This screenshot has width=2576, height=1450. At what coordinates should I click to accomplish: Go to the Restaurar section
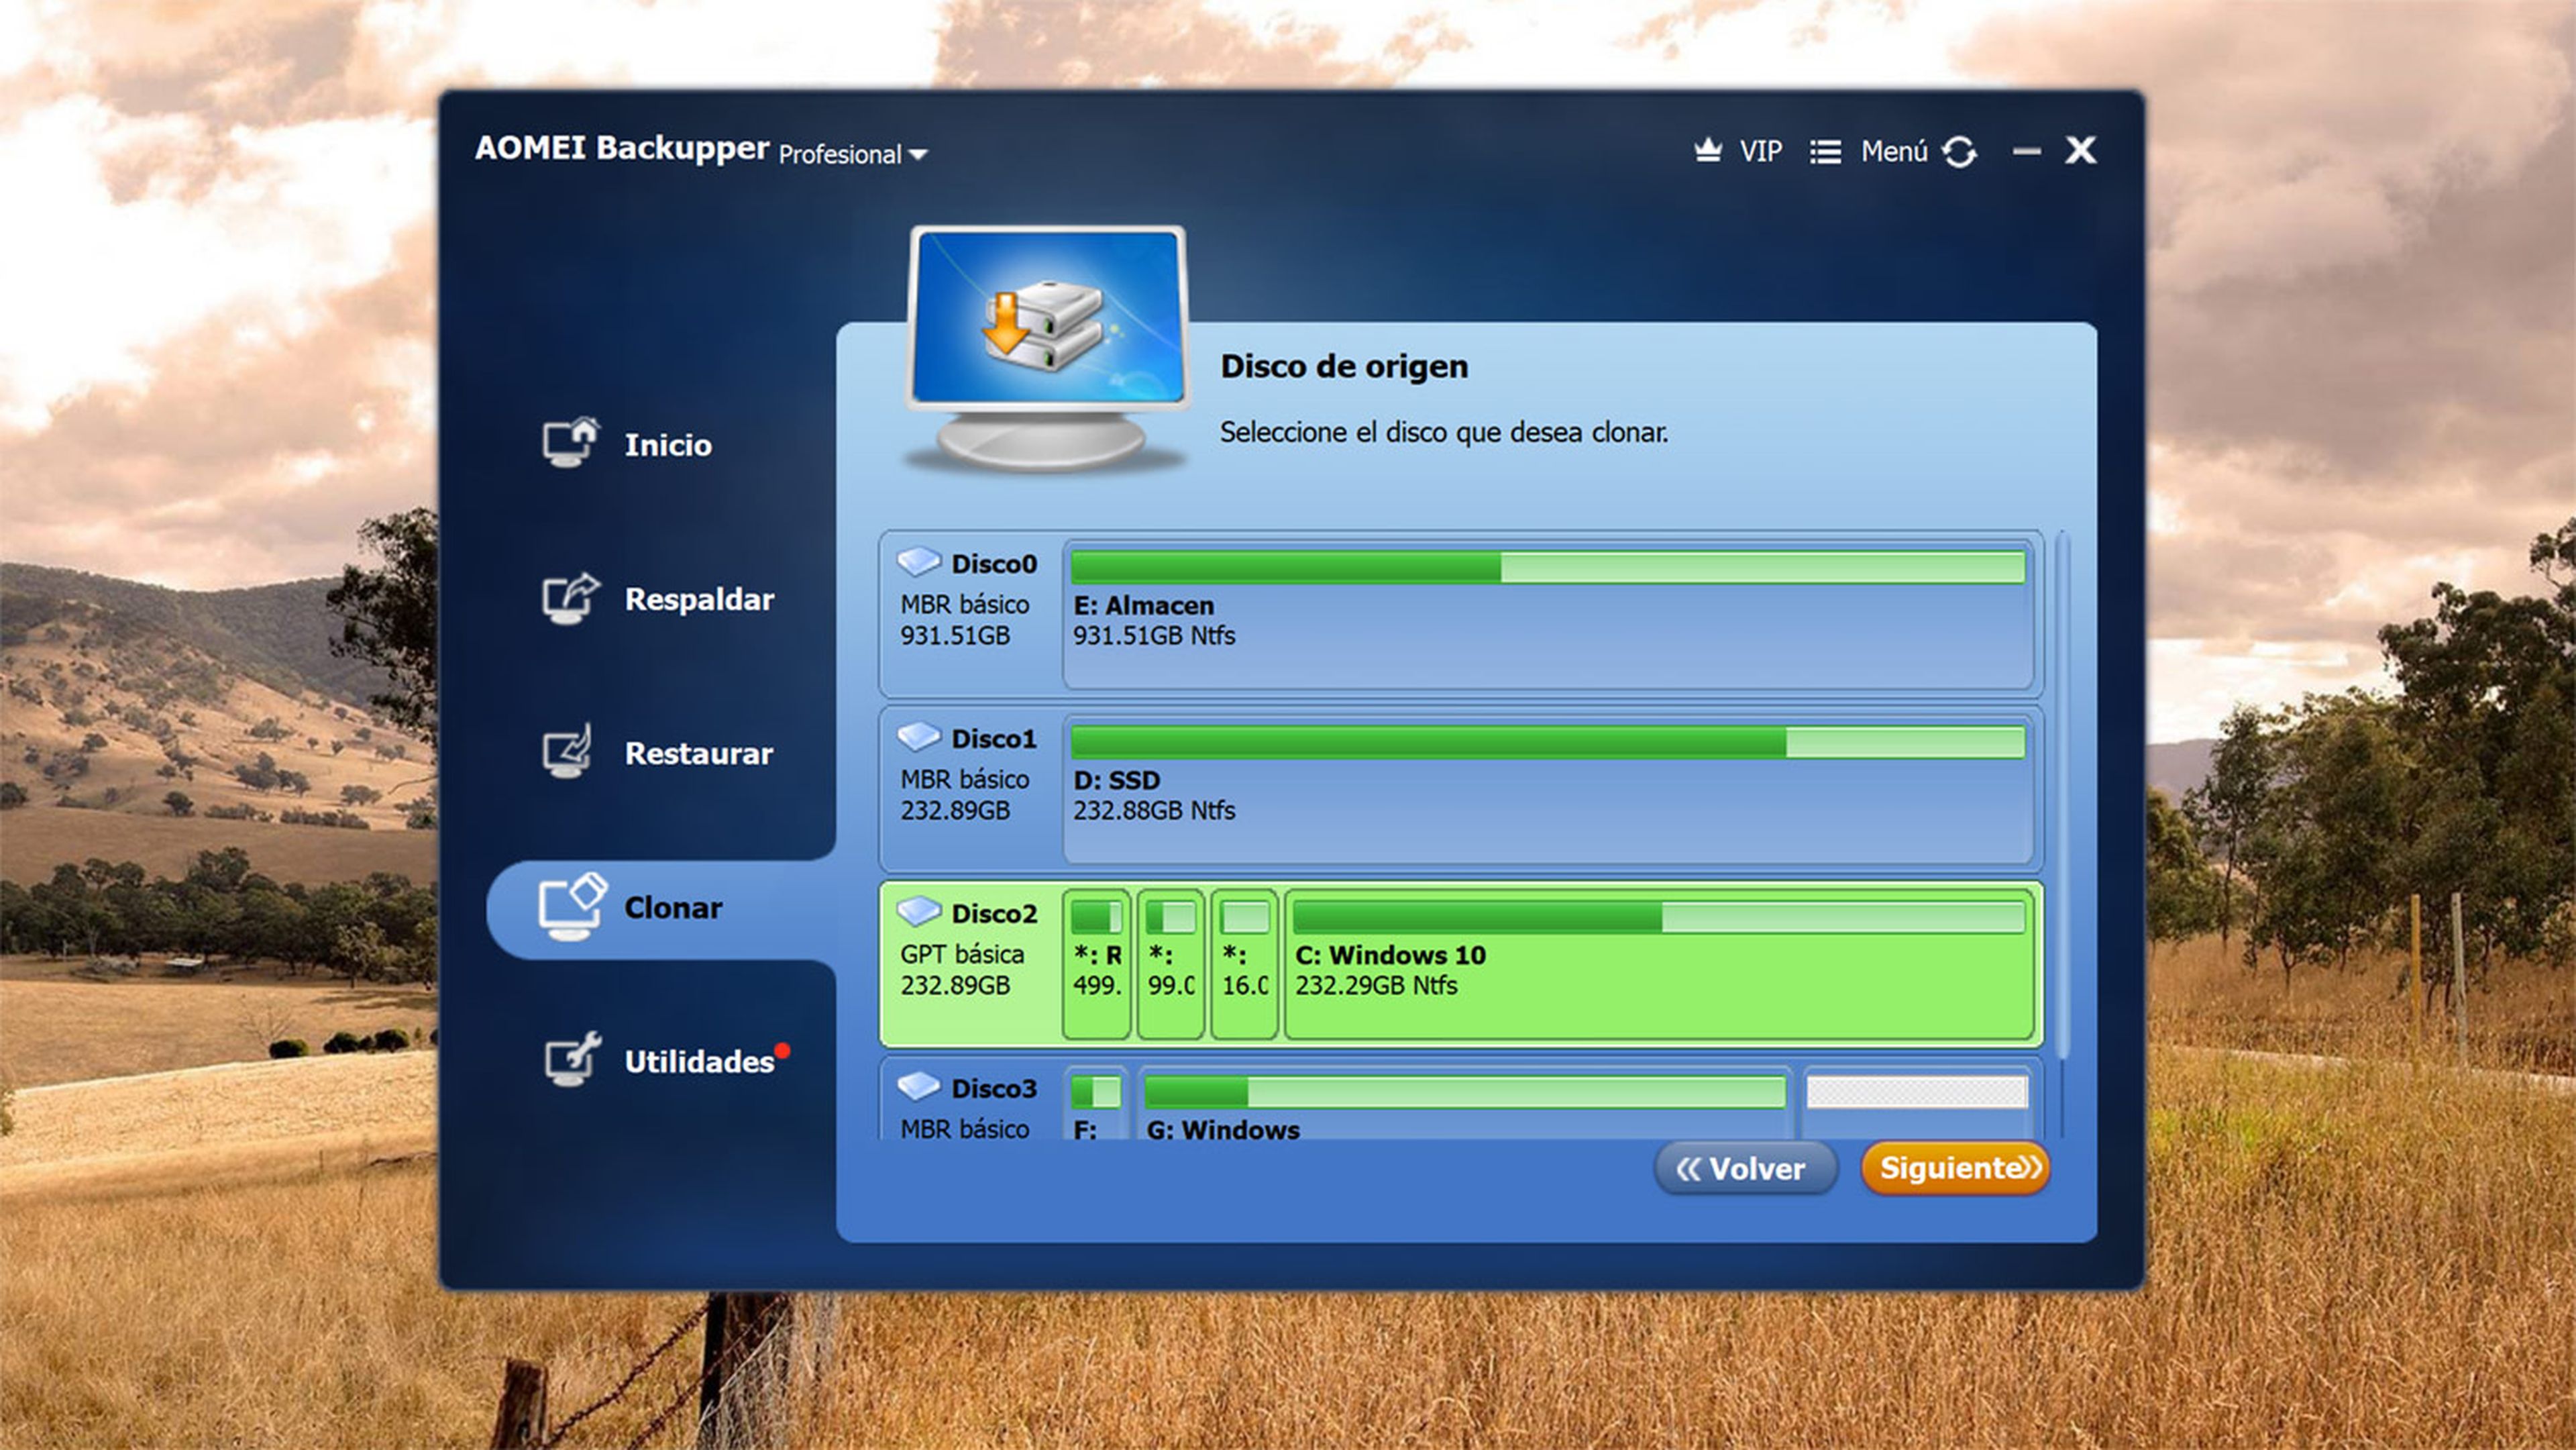[x=657, y=752]
